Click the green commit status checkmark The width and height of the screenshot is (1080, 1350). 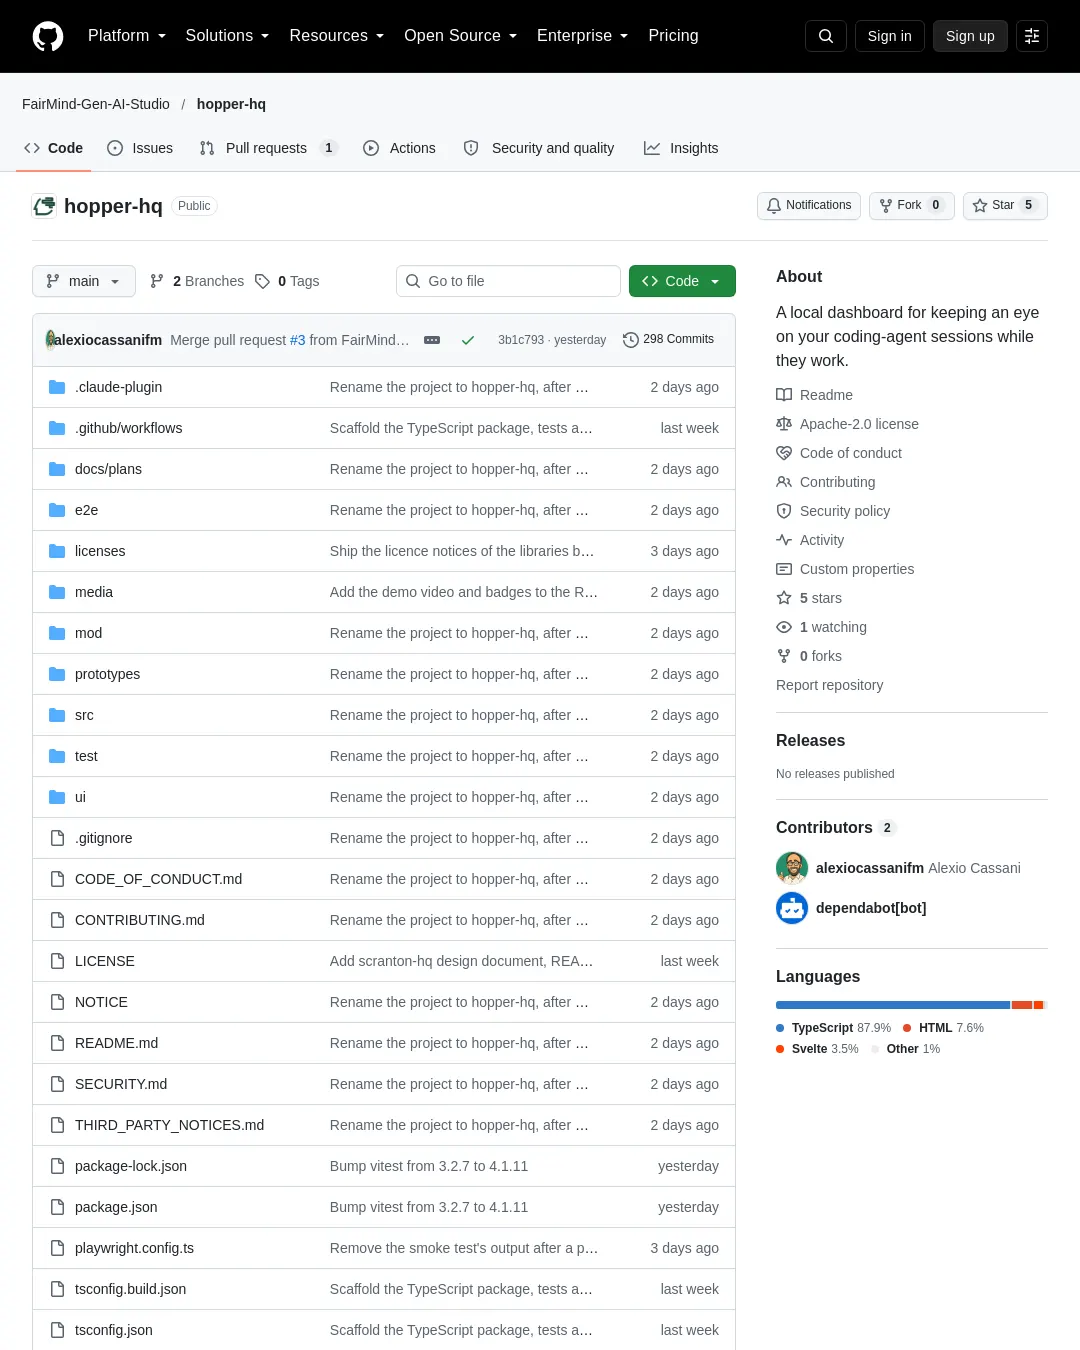pos(467,340)
